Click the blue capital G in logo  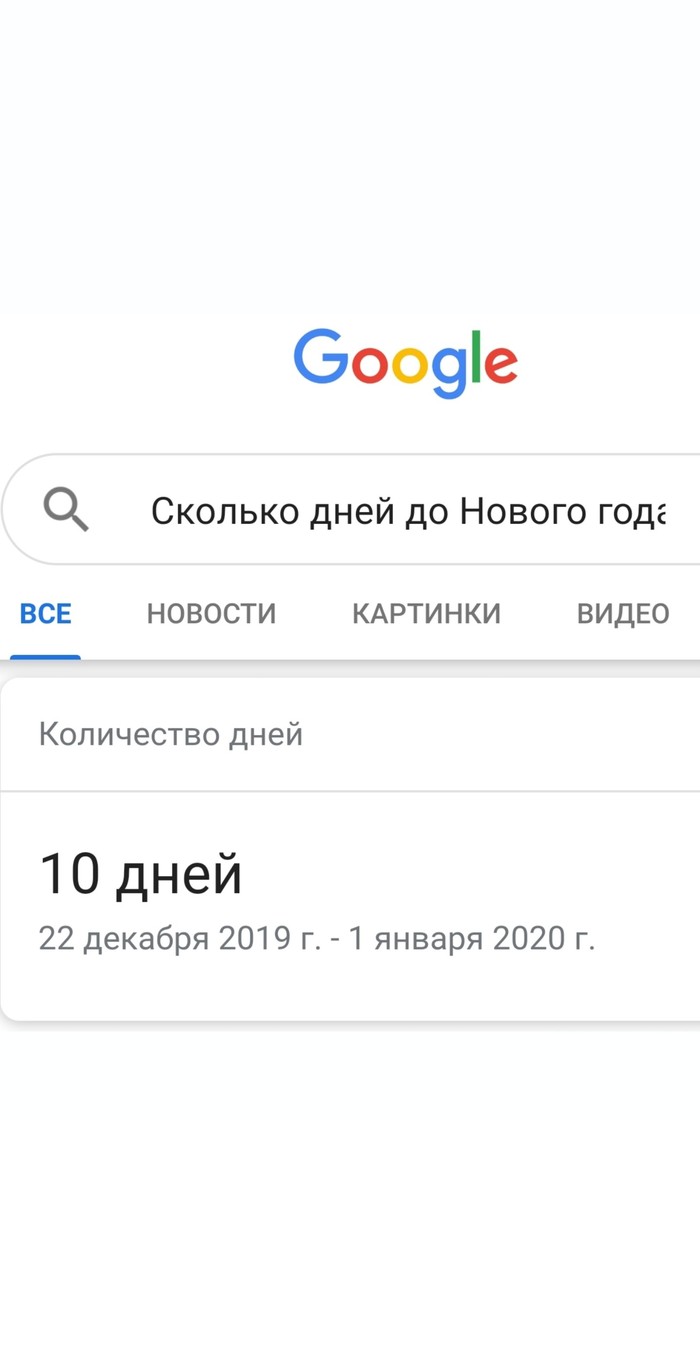coord(320,357)
